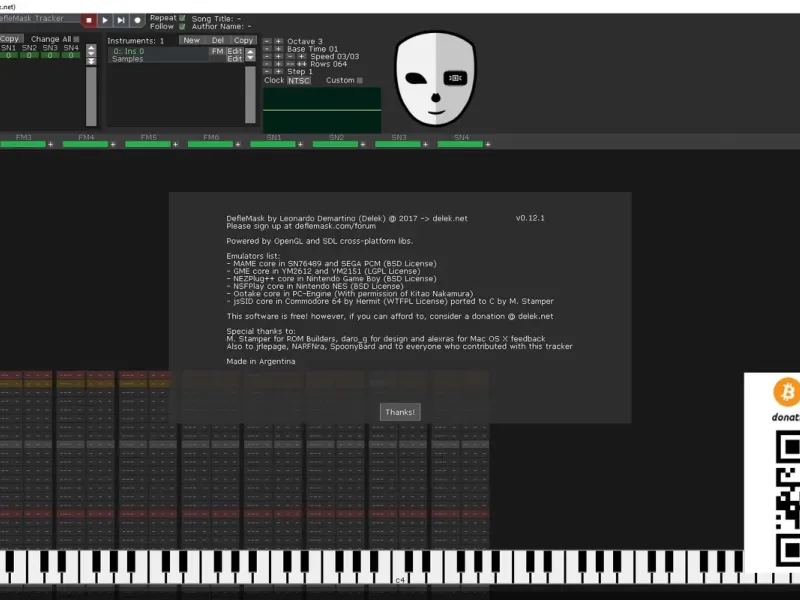
Task: Enable the Change All checkbox
Action: coord(77,39)
